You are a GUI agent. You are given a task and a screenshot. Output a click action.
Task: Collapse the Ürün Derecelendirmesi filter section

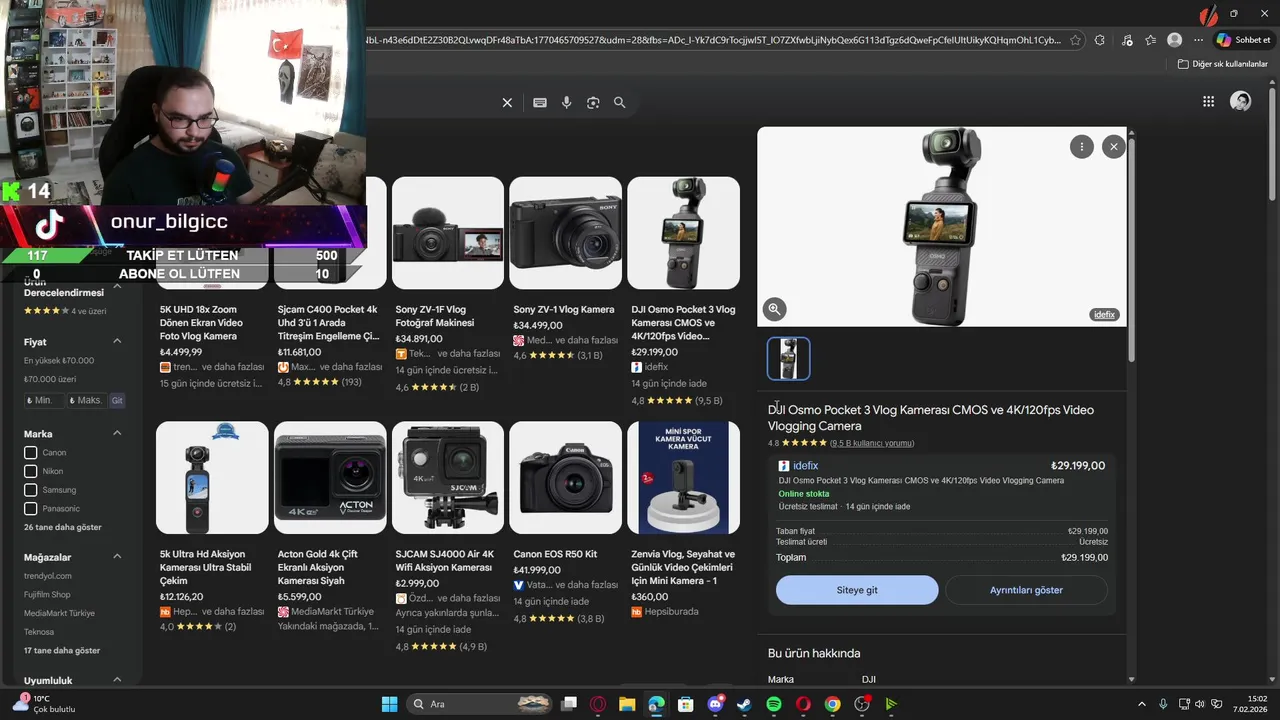pos(117,286)
